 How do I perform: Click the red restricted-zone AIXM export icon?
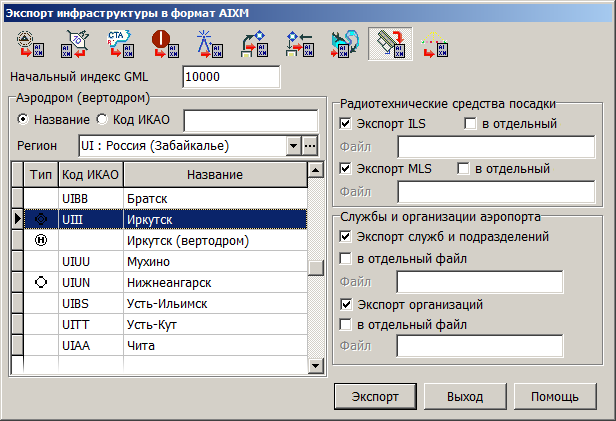(x=165, y=44)
